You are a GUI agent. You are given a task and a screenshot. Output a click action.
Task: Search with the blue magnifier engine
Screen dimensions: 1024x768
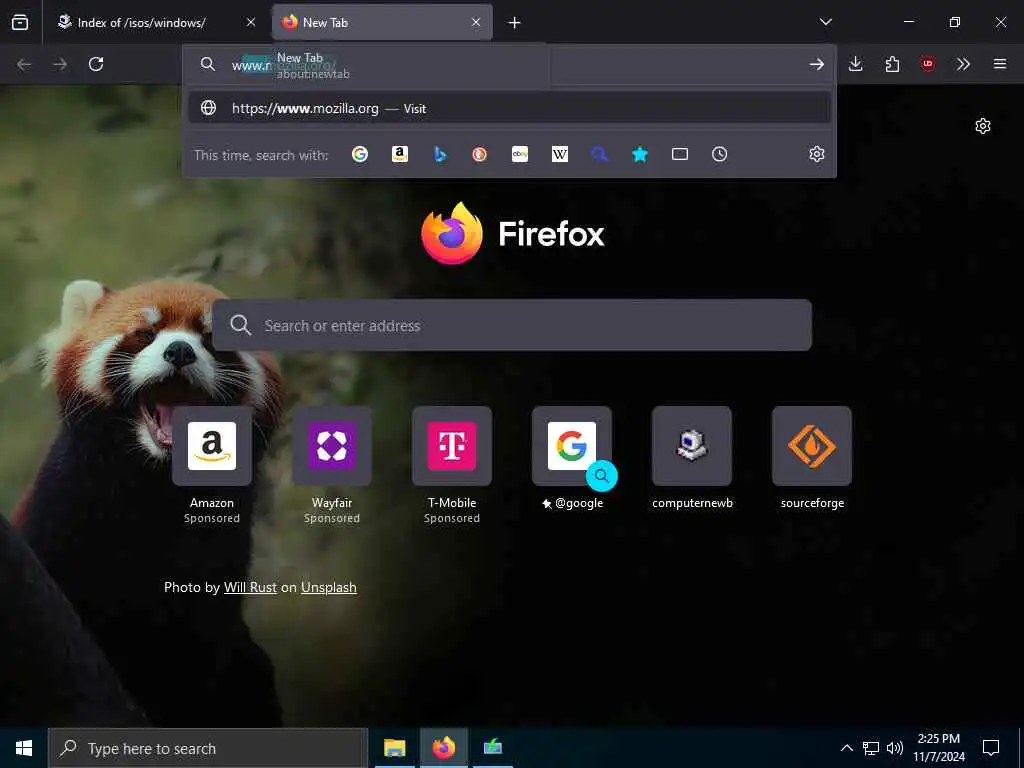click(x=600, y=154)
